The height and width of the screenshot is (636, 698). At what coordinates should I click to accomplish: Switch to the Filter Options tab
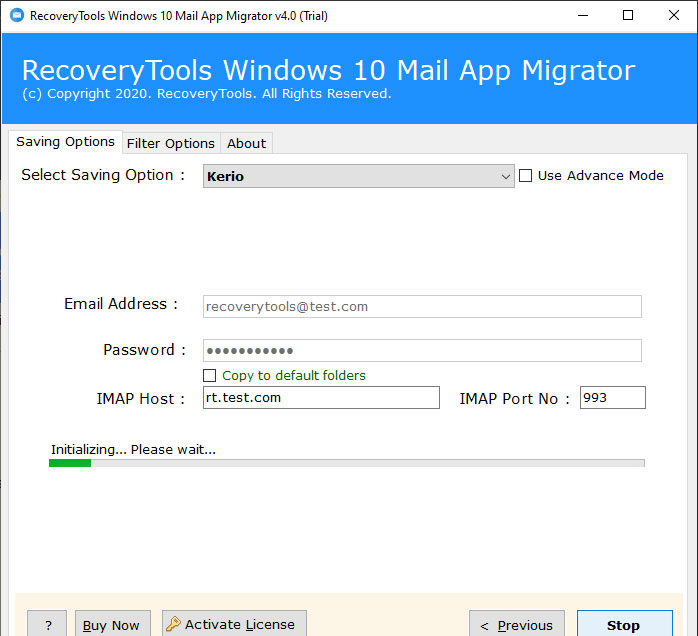(170, 143)
